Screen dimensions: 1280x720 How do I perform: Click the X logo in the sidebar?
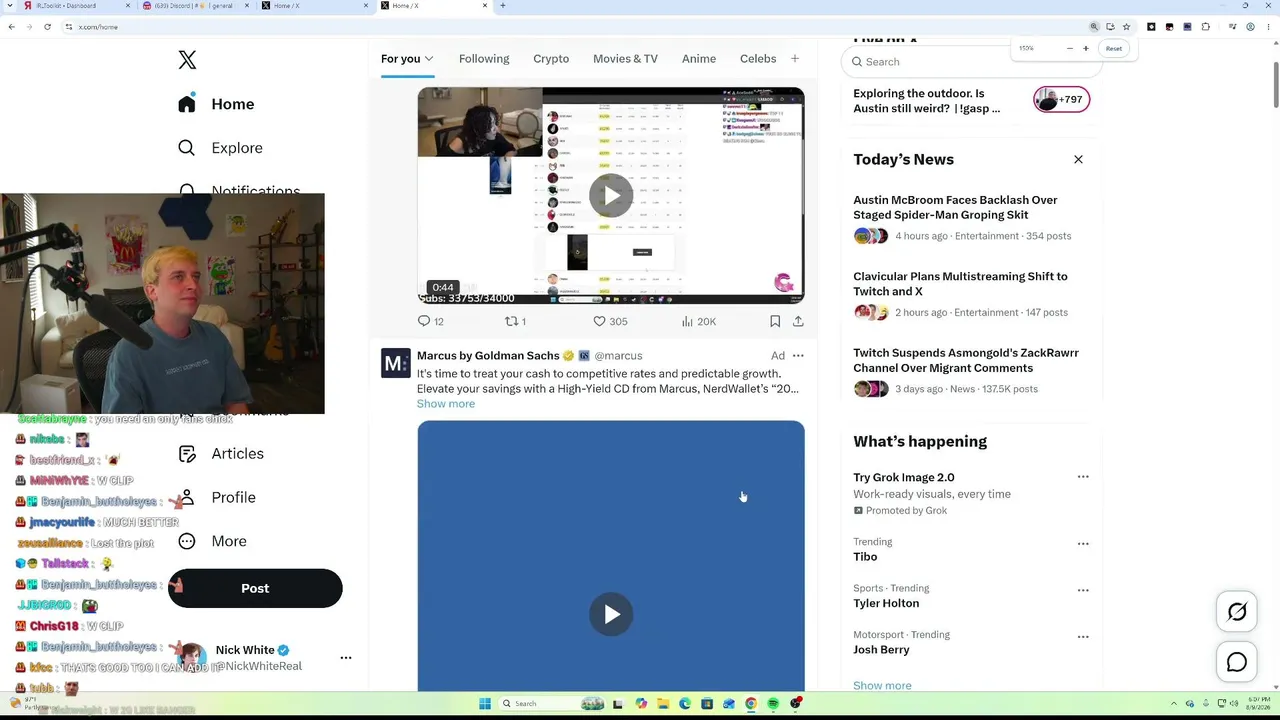tap(187, 60)
